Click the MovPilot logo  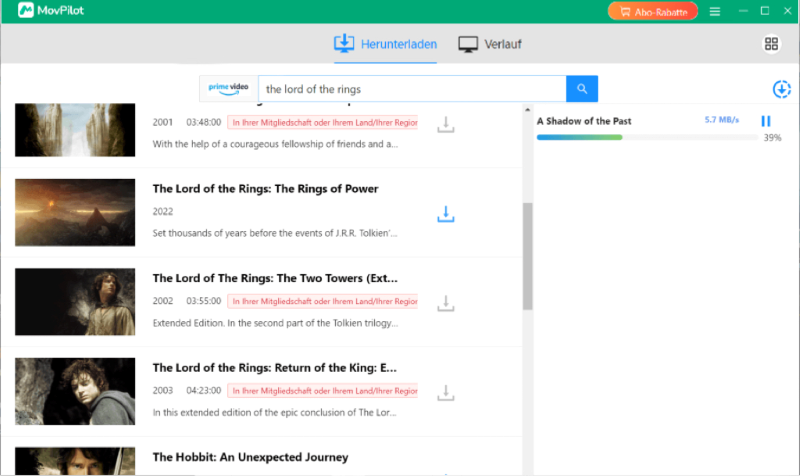coord(51,10)
